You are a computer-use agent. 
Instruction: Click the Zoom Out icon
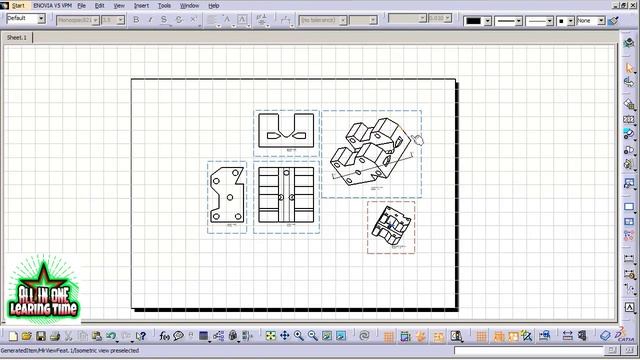click(x=313, y=336)
